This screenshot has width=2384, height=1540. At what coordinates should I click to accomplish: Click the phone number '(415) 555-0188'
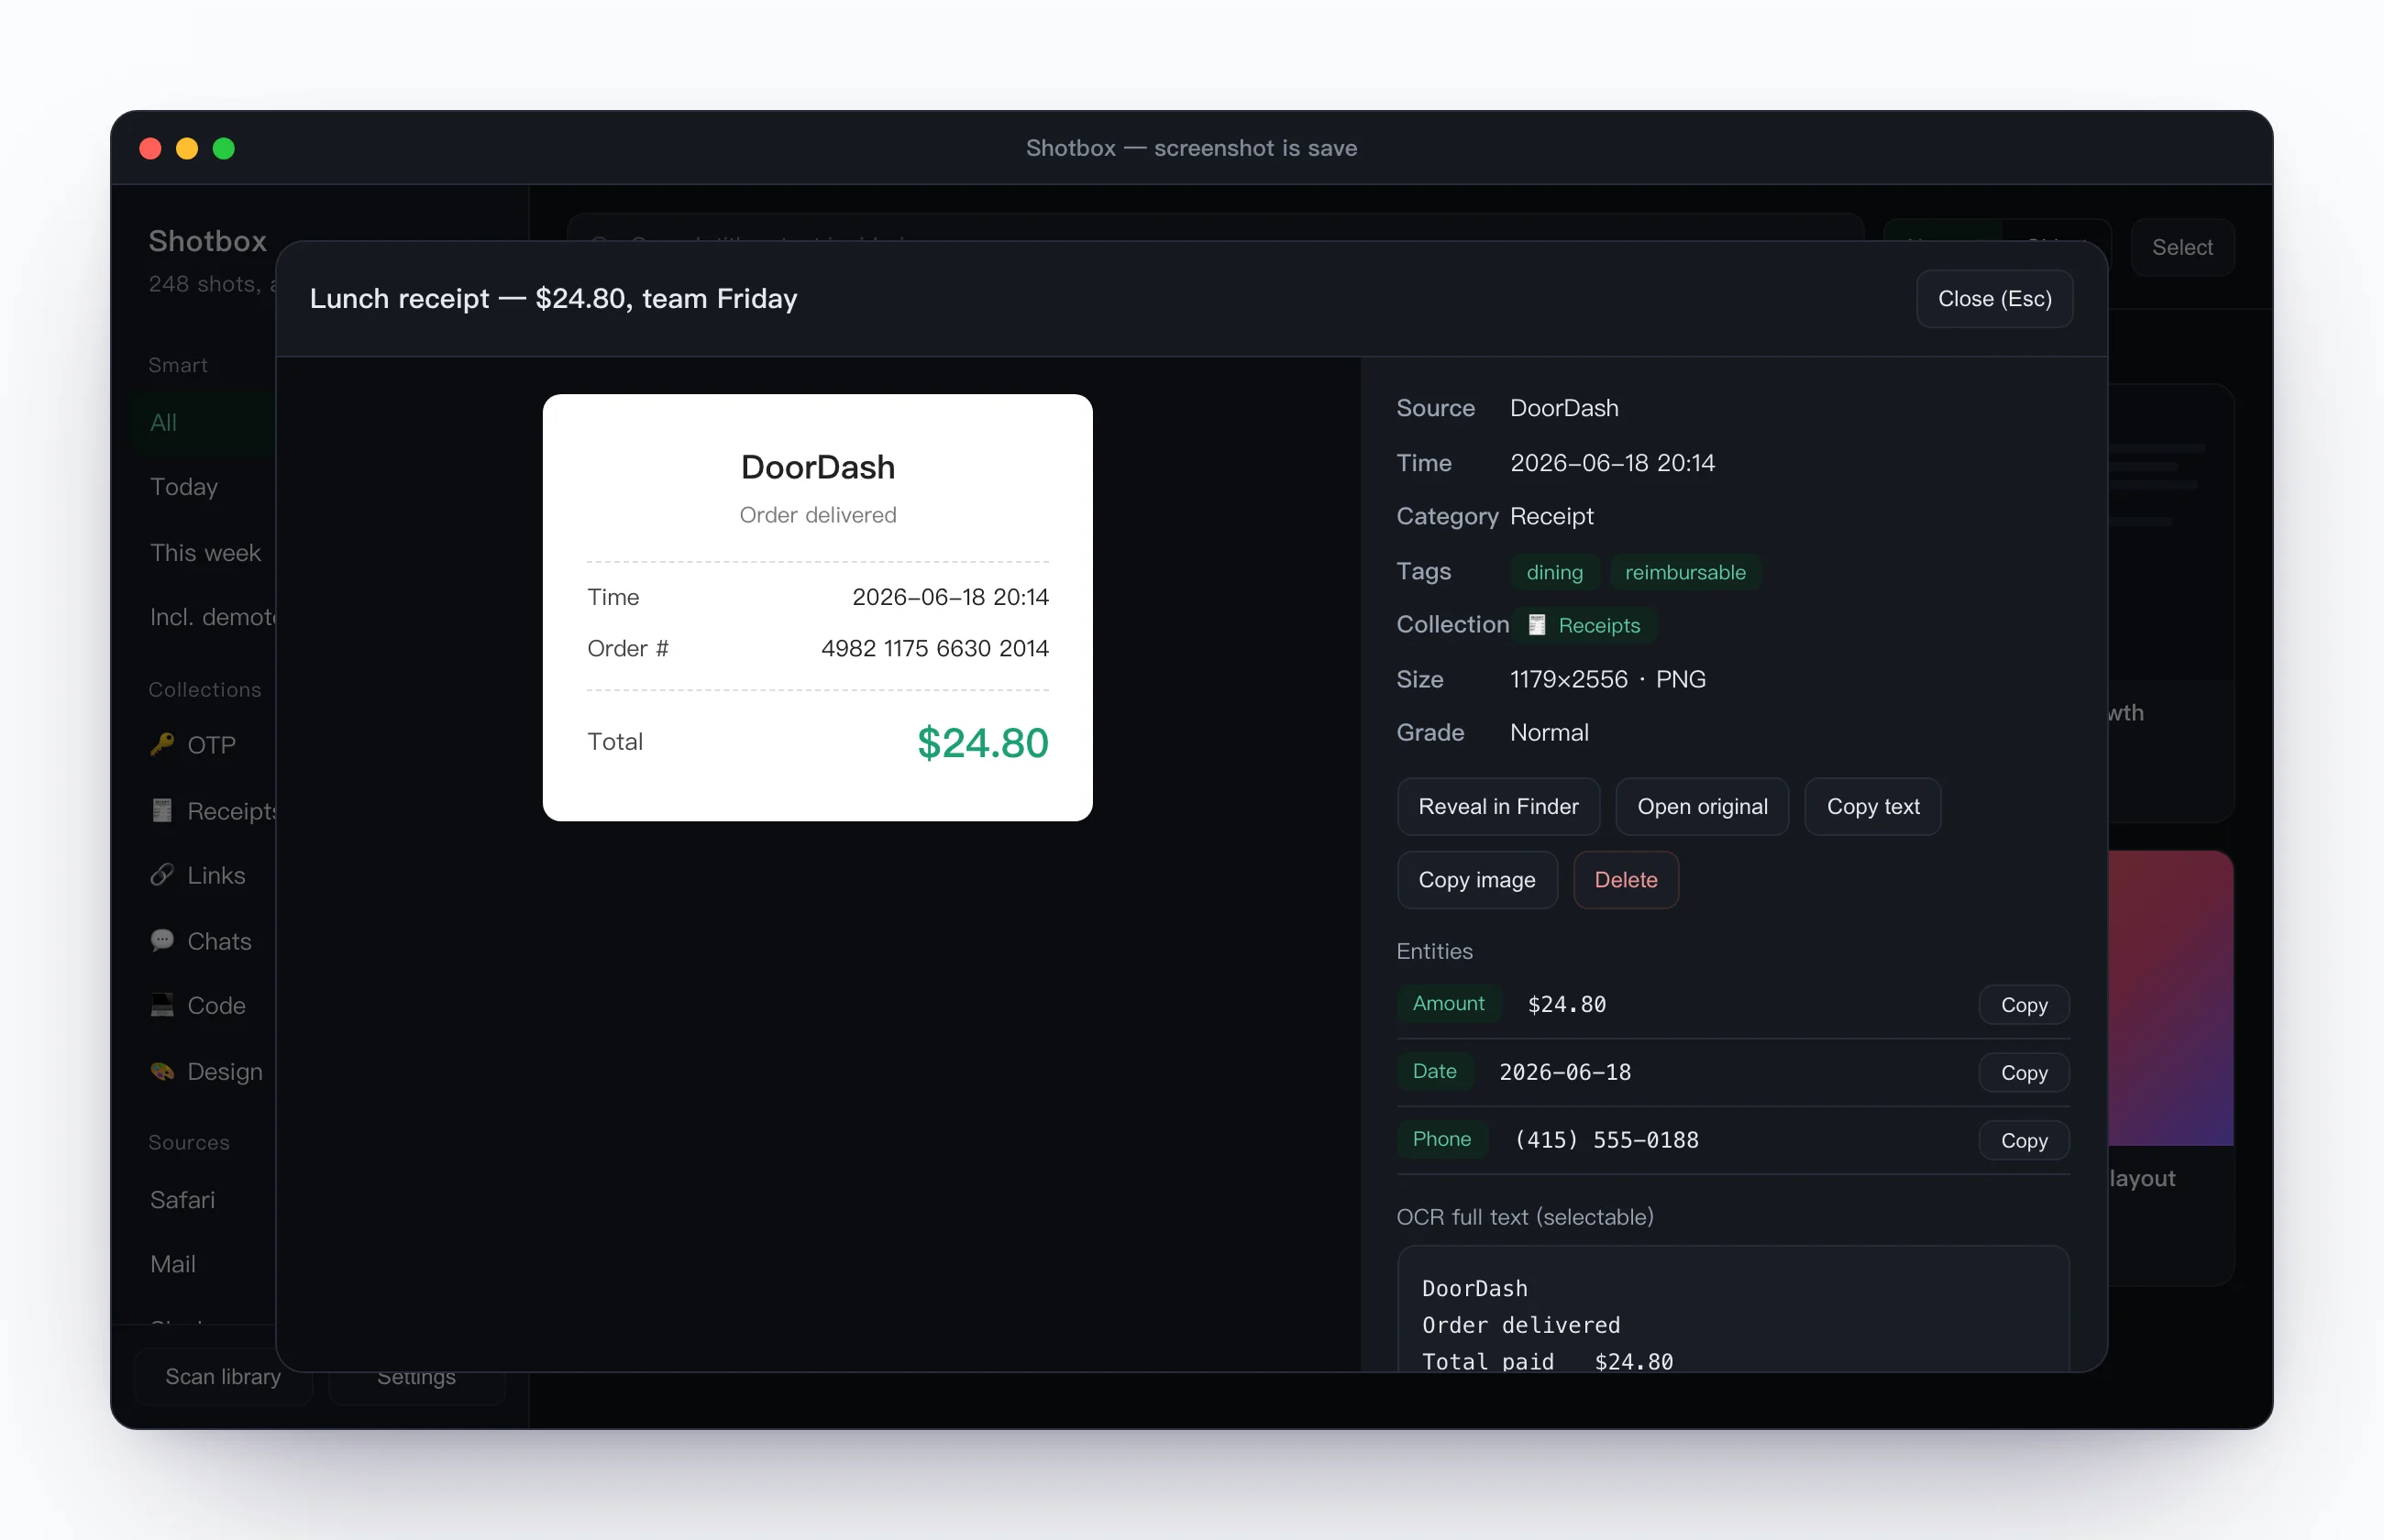(x=1606, y=1140)
